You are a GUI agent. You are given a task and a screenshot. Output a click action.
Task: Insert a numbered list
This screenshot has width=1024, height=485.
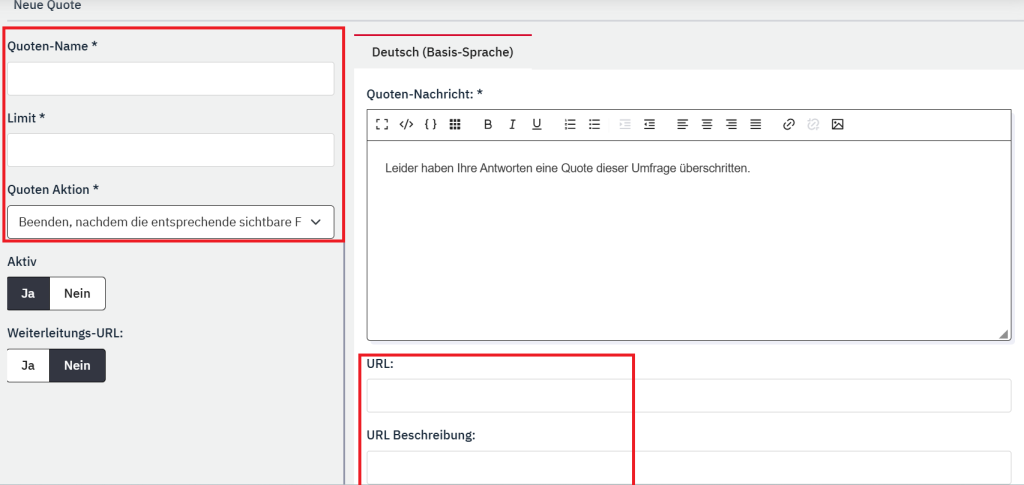570,125
